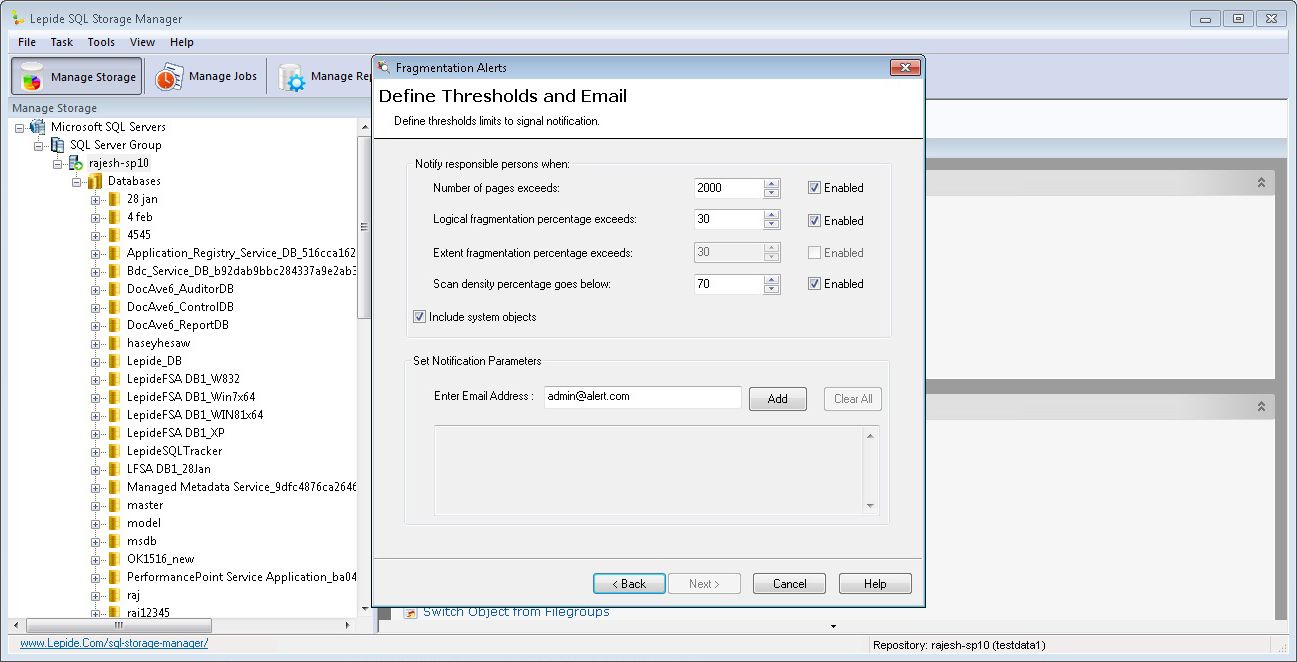Collapse the SQL Server Group node
The image size is (1297, 662).
coord(39,145)
